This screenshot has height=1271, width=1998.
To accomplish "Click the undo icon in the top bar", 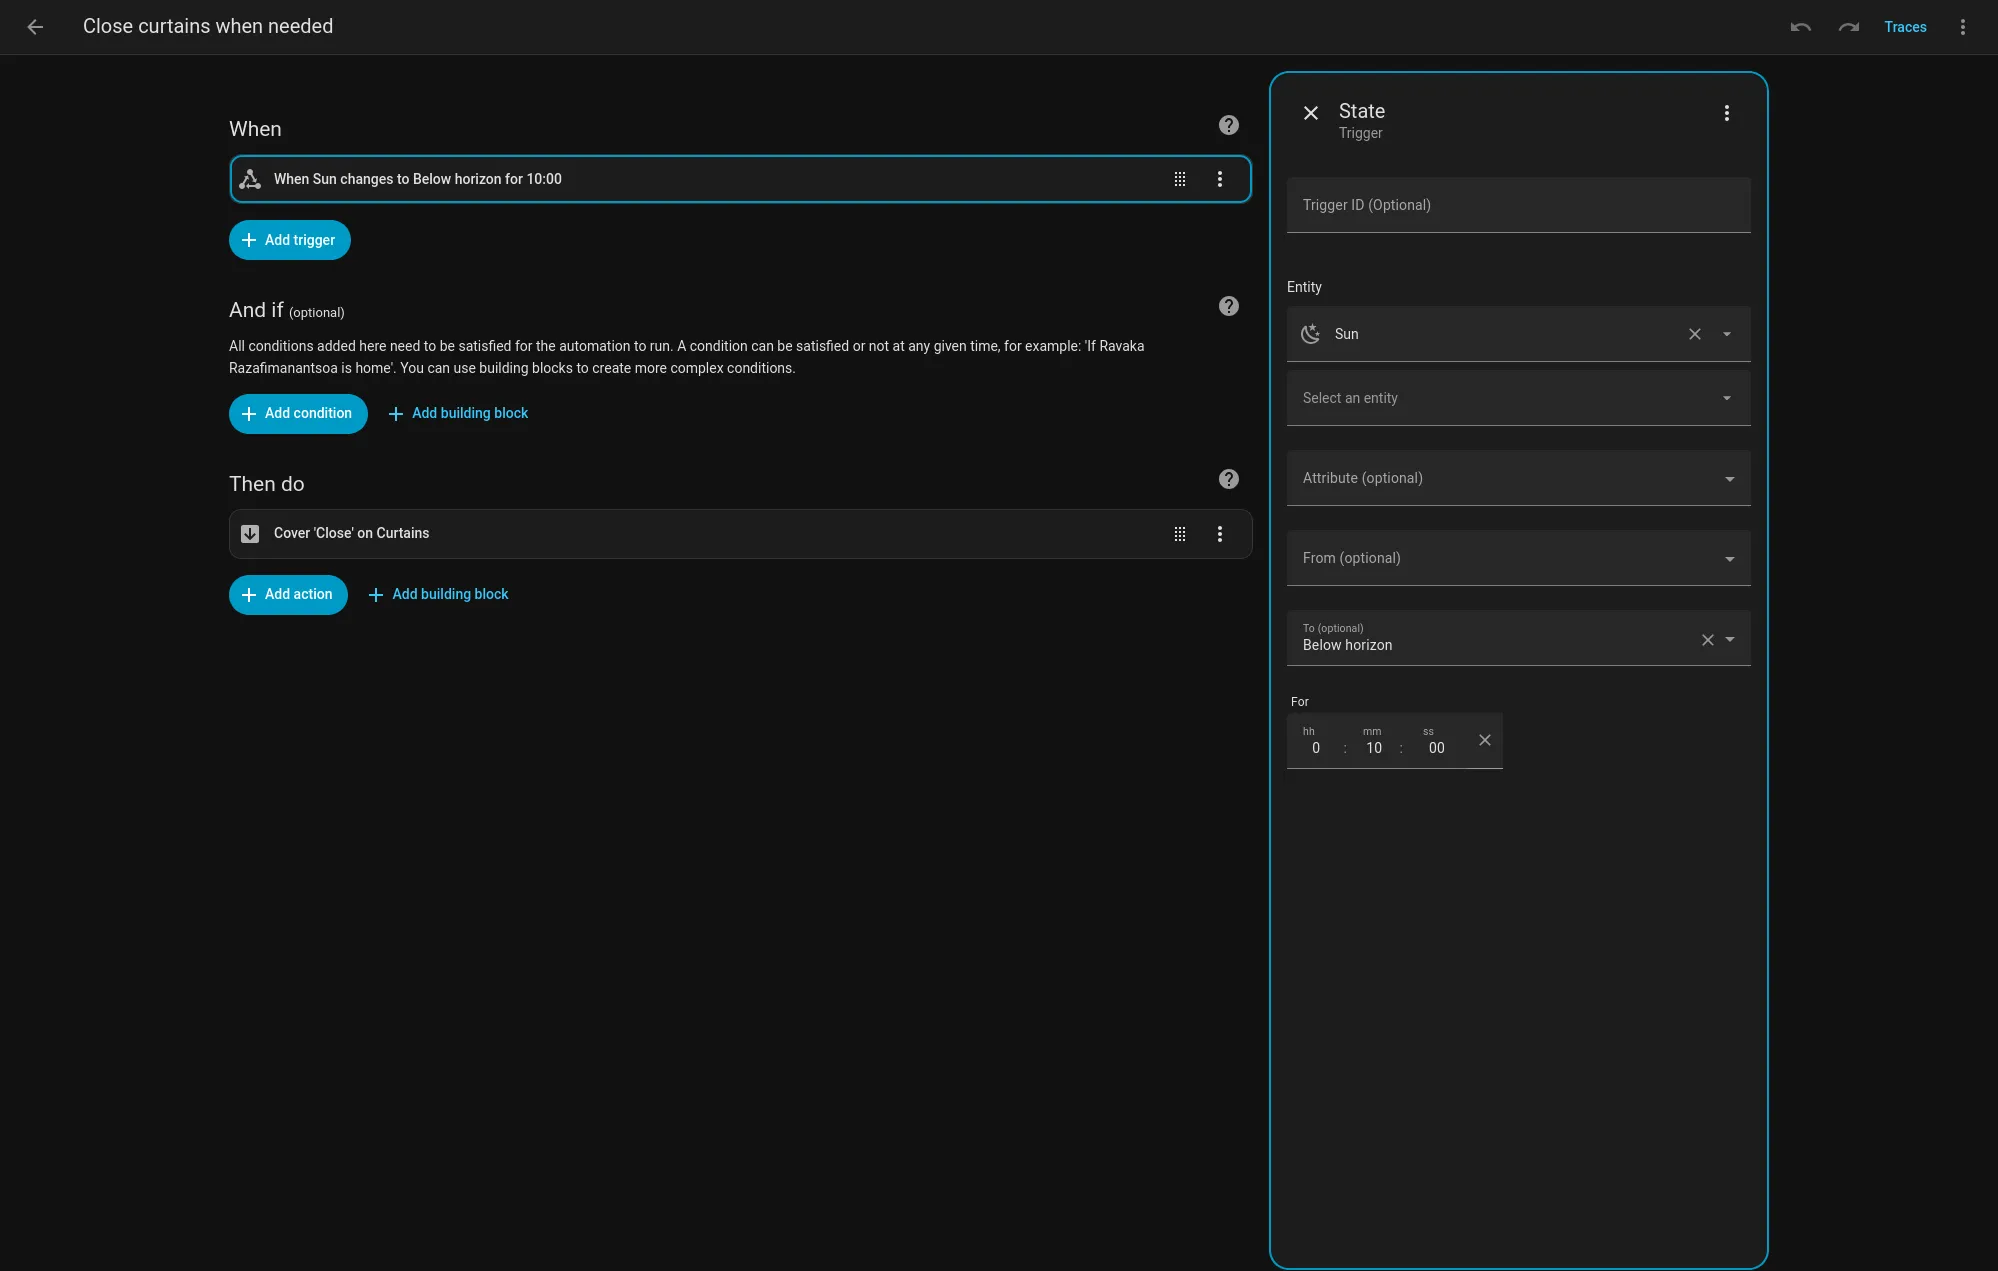I will click(x=1800, y=27).
